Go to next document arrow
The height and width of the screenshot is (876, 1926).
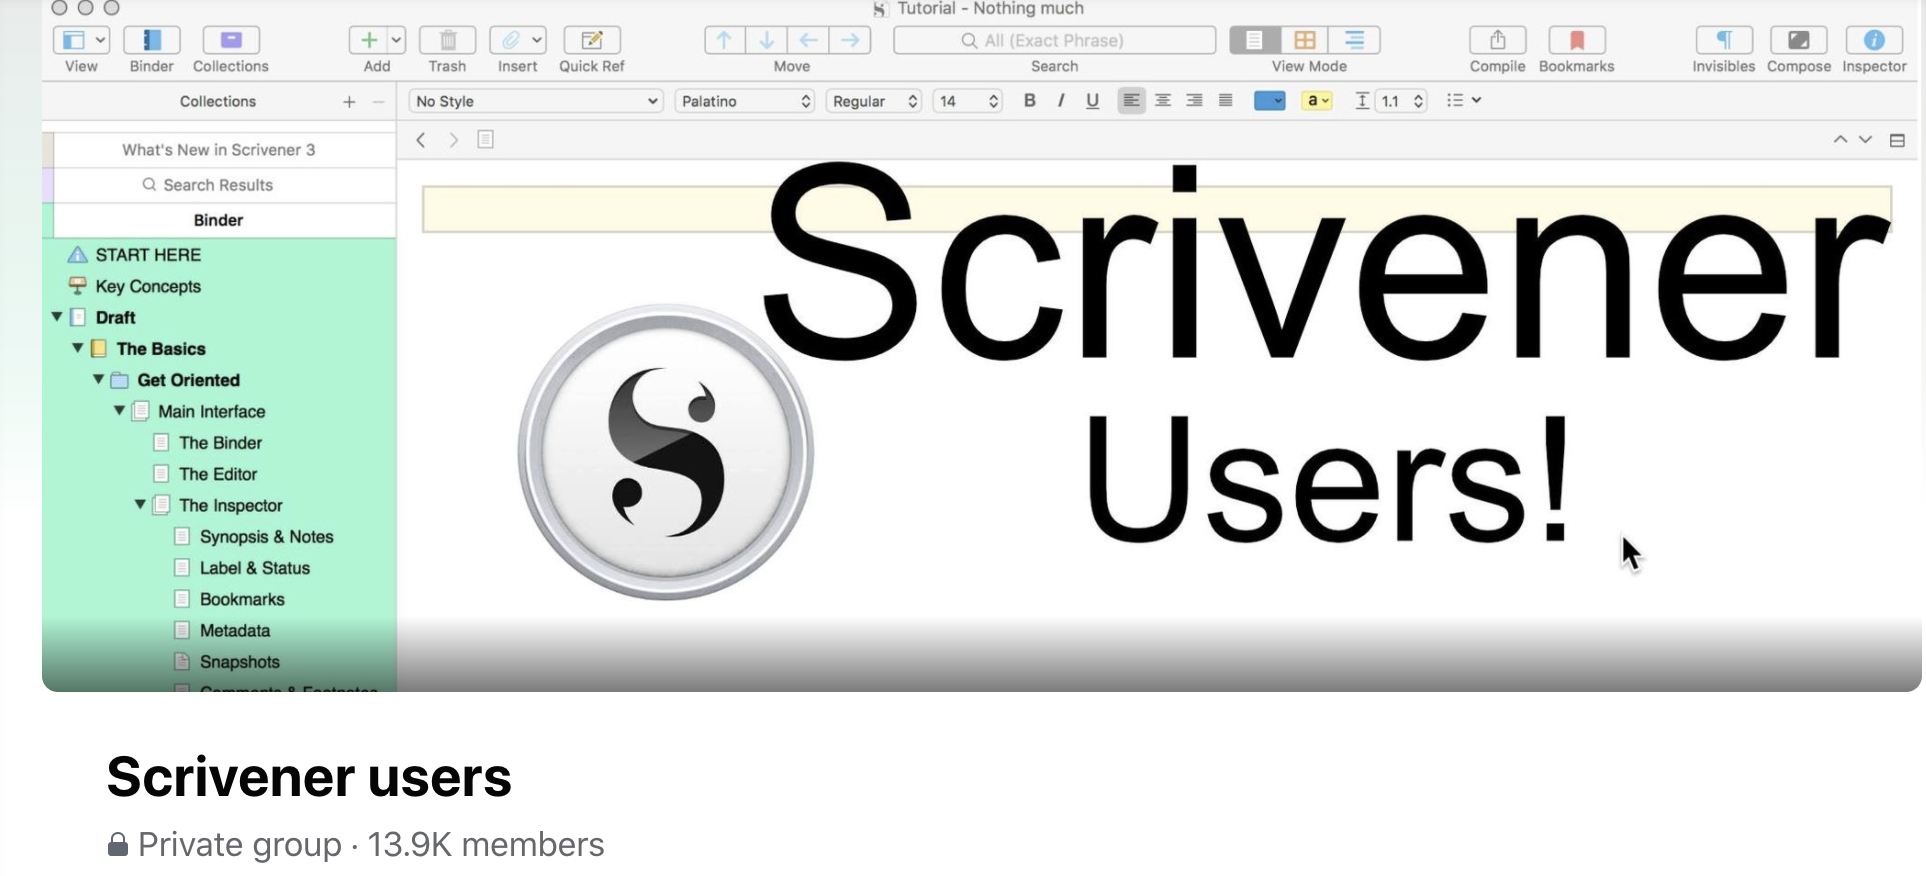tap(1865, 140)
